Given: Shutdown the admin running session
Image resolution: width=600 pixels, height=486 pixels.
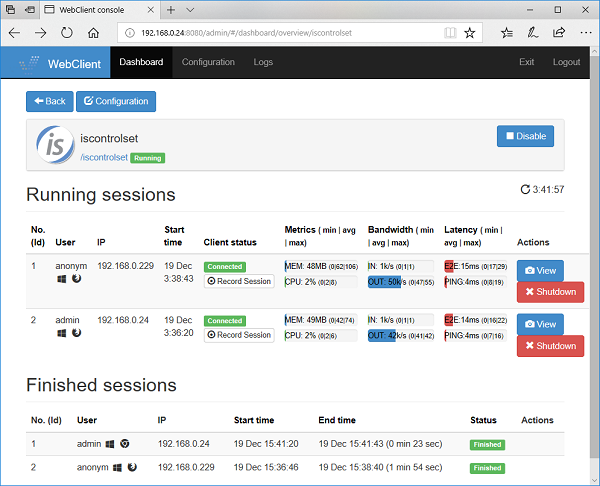Looking at the screenshot, I should tap(550, 346).
